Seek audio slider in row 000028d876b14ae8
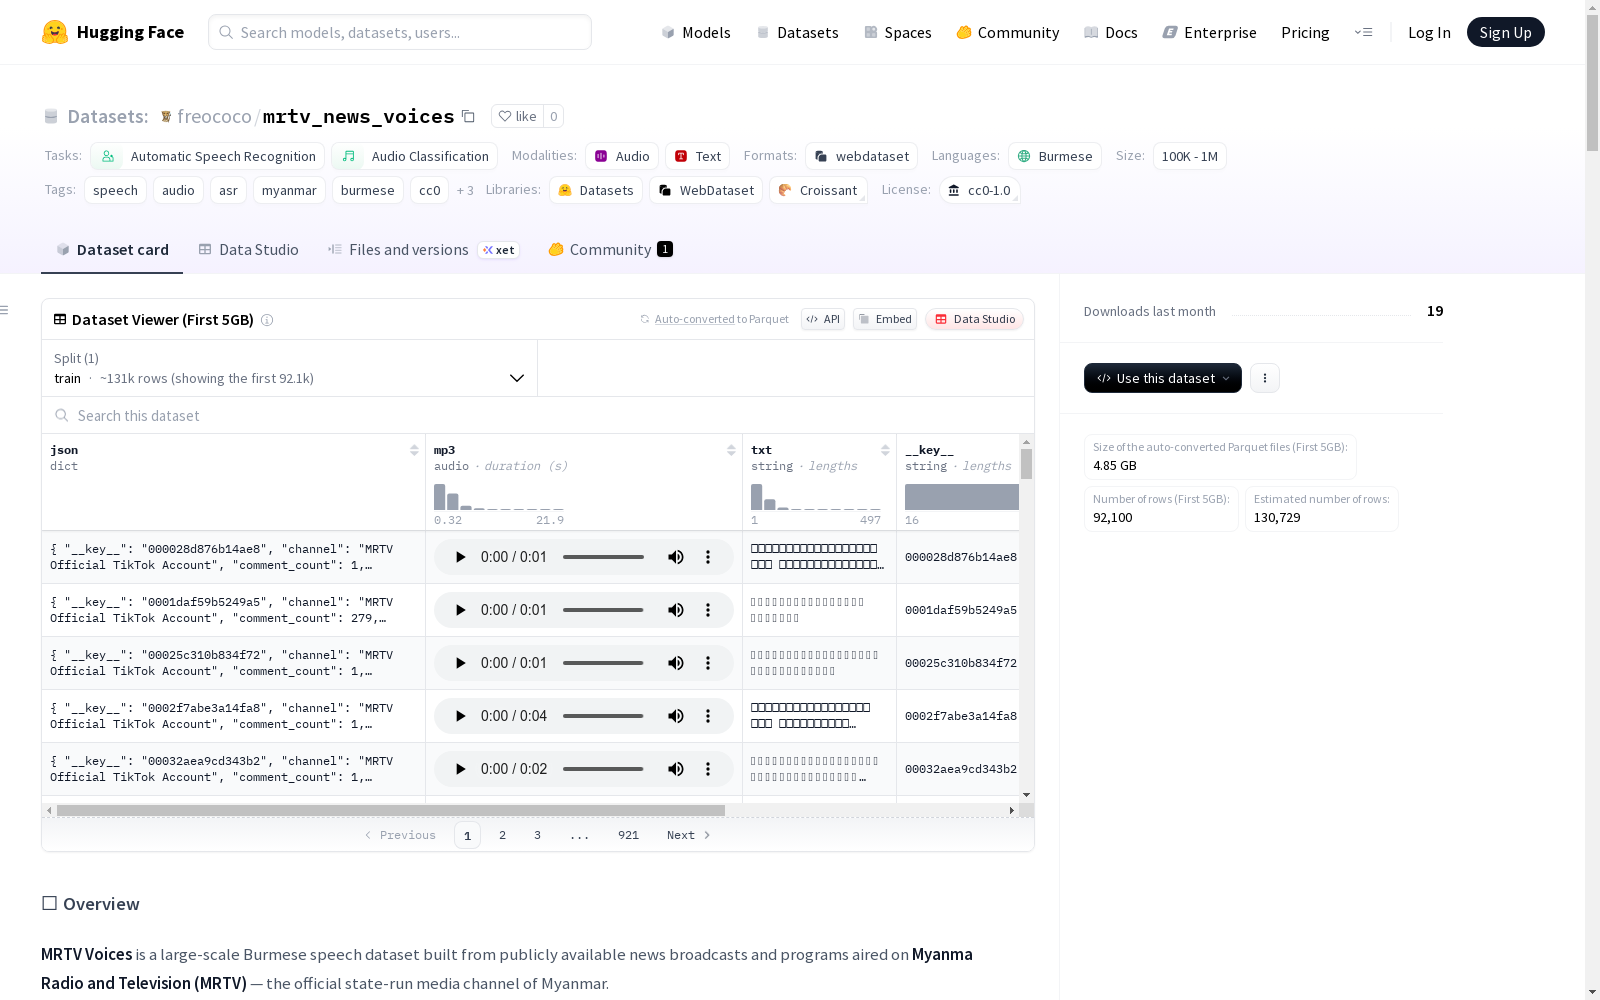 (603, 557)
